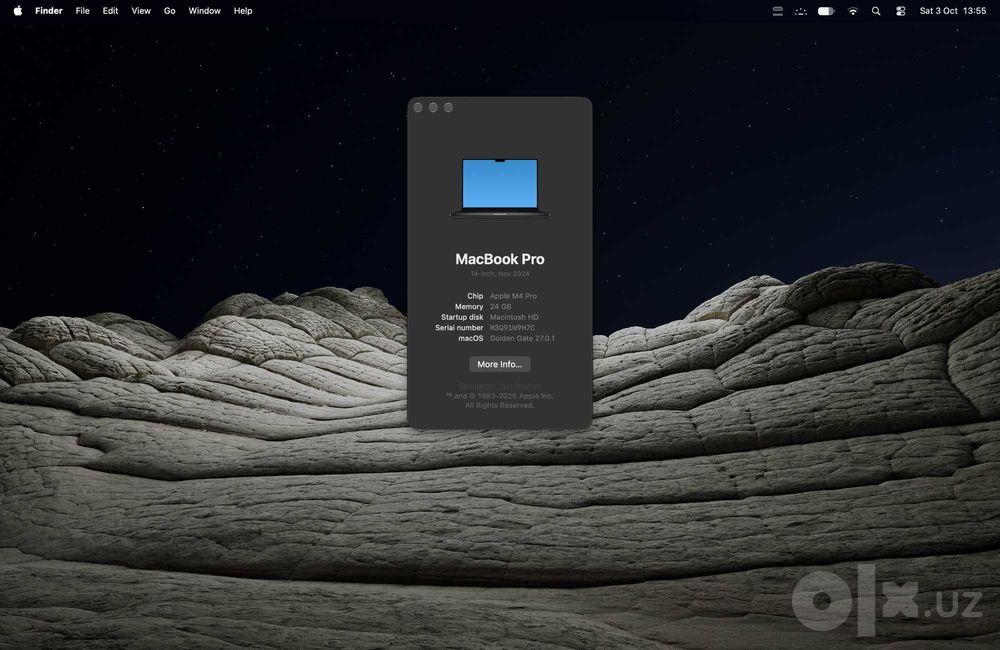Open Spotlight search magnifier icon
The width and height of the screenshot is (1000, 650).
pos(876,11)
